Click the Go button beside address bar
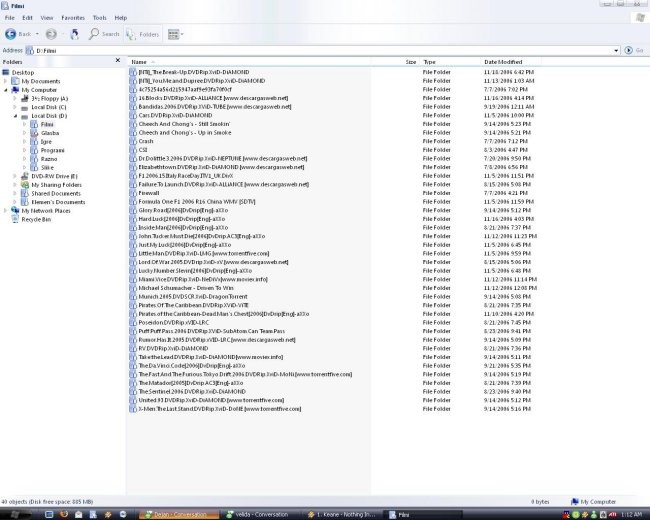The image size is (650, 520). [634, 50]
